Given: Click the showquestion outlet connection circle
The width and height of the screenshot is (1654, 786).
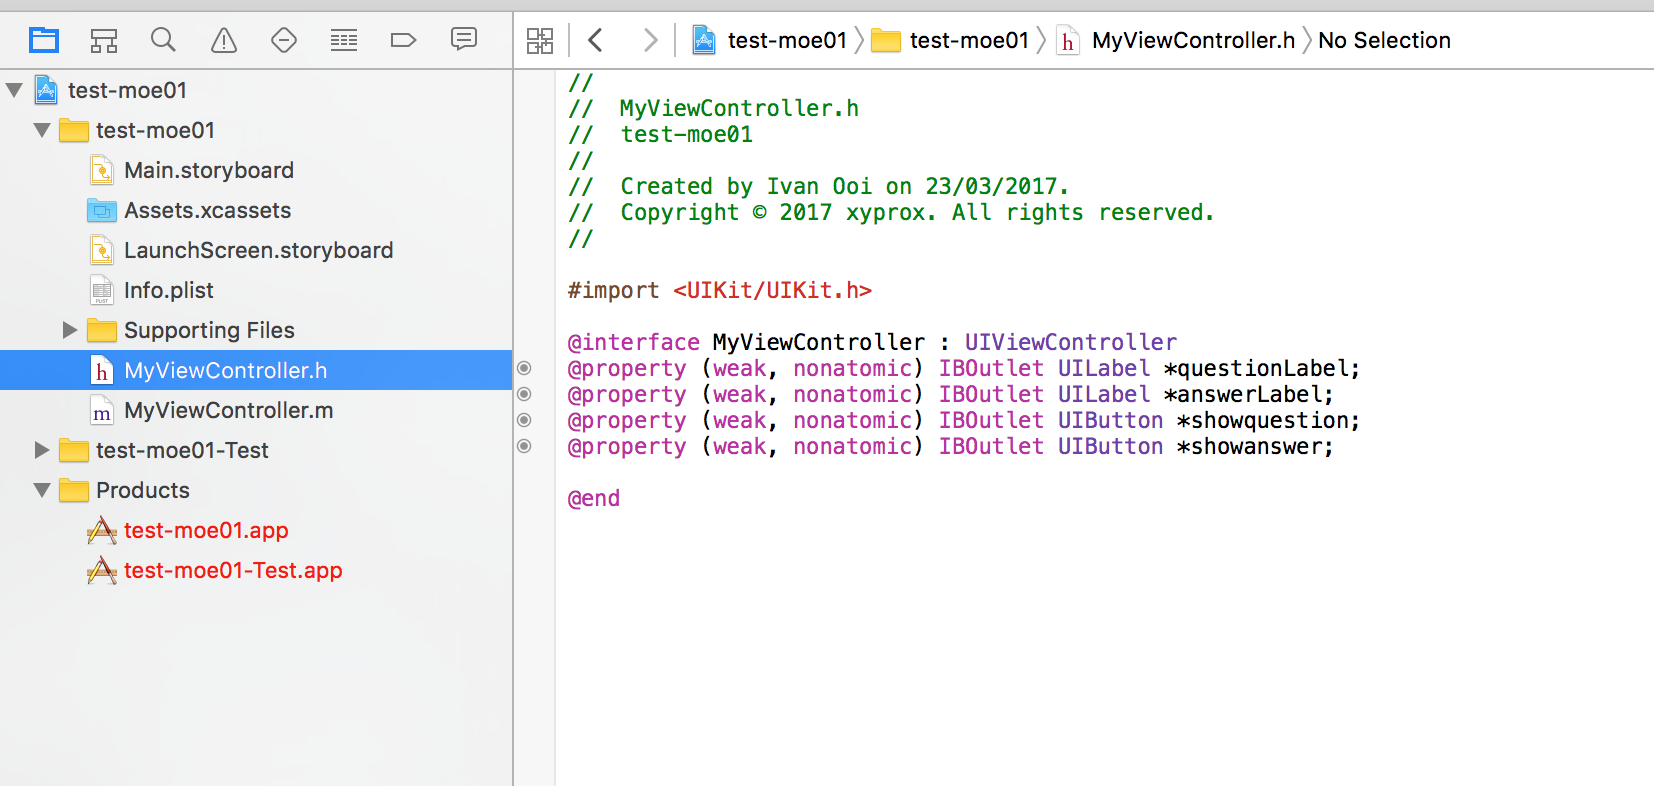Looking at the screenshot, I should (x=524, y=420).
